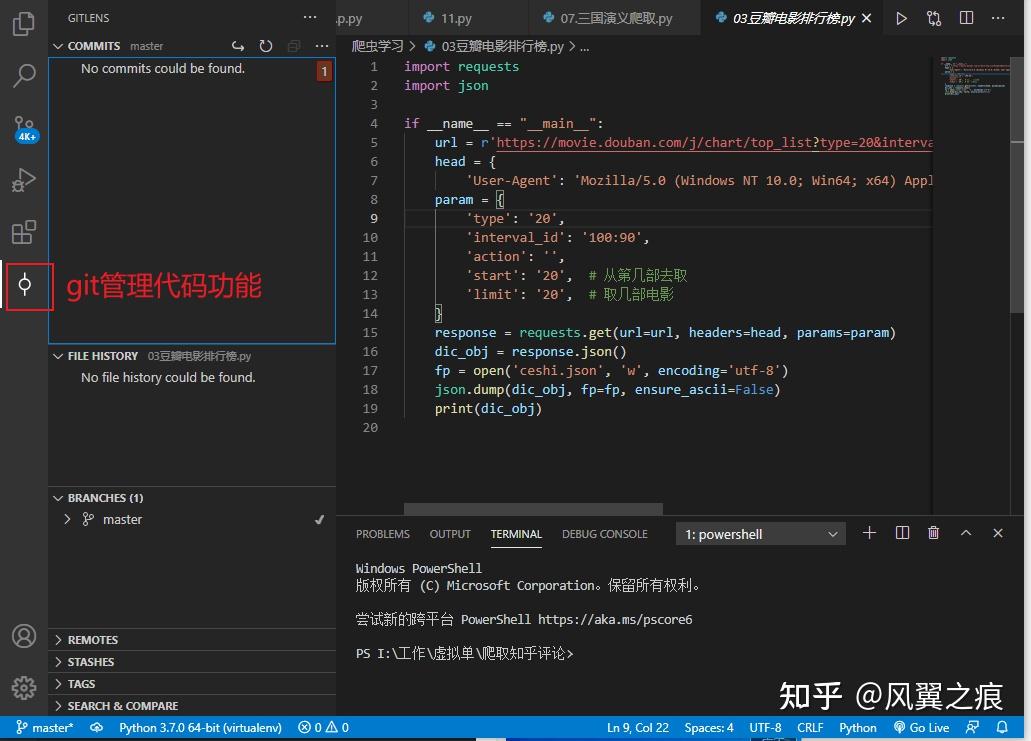
Task: Open Source Control view showing the 4K badge
Action: point(25,128)
